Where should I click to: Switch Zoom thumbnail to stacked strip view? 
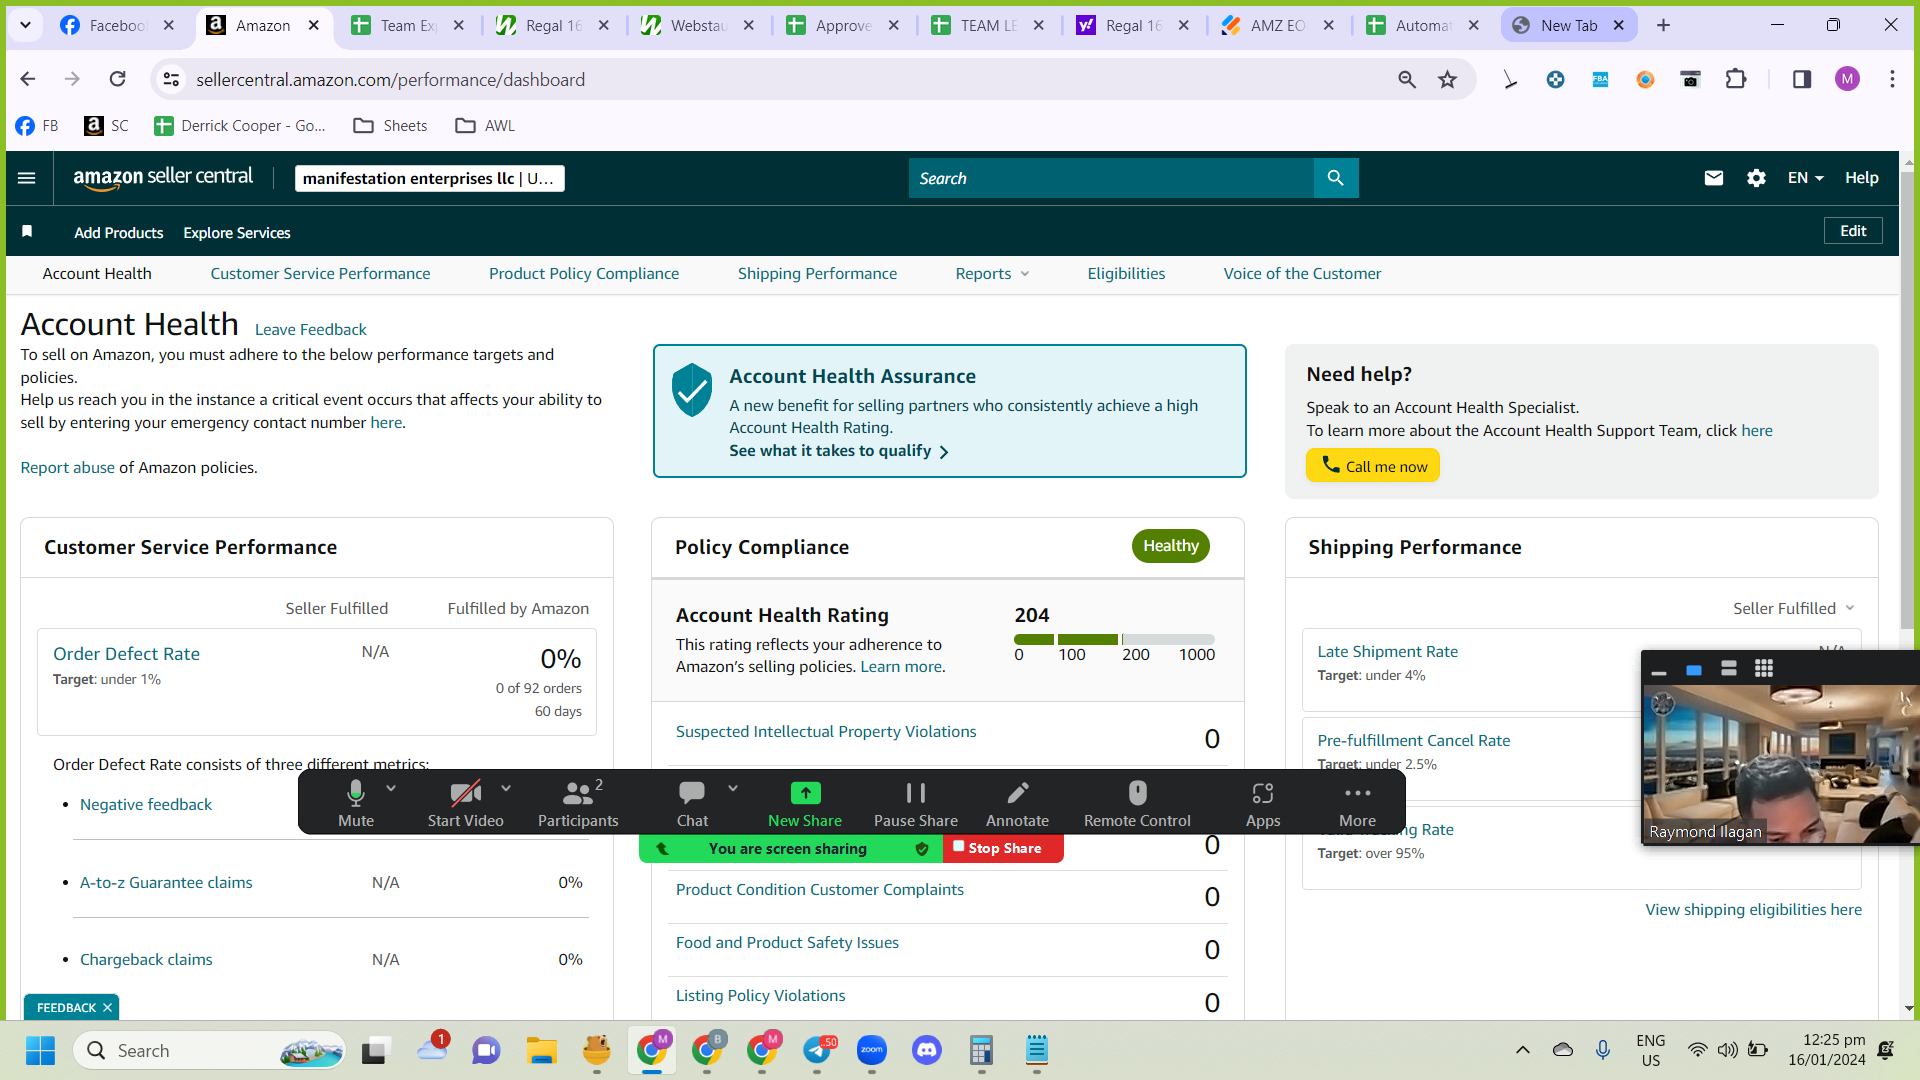pyautogui.click(x=1729, y=669)
